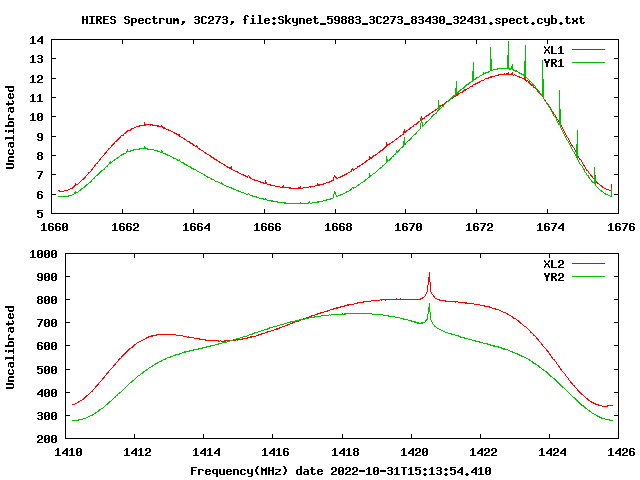Click the 300 y-axis tick label
This screenshot has height=480, width=640.
47,416
